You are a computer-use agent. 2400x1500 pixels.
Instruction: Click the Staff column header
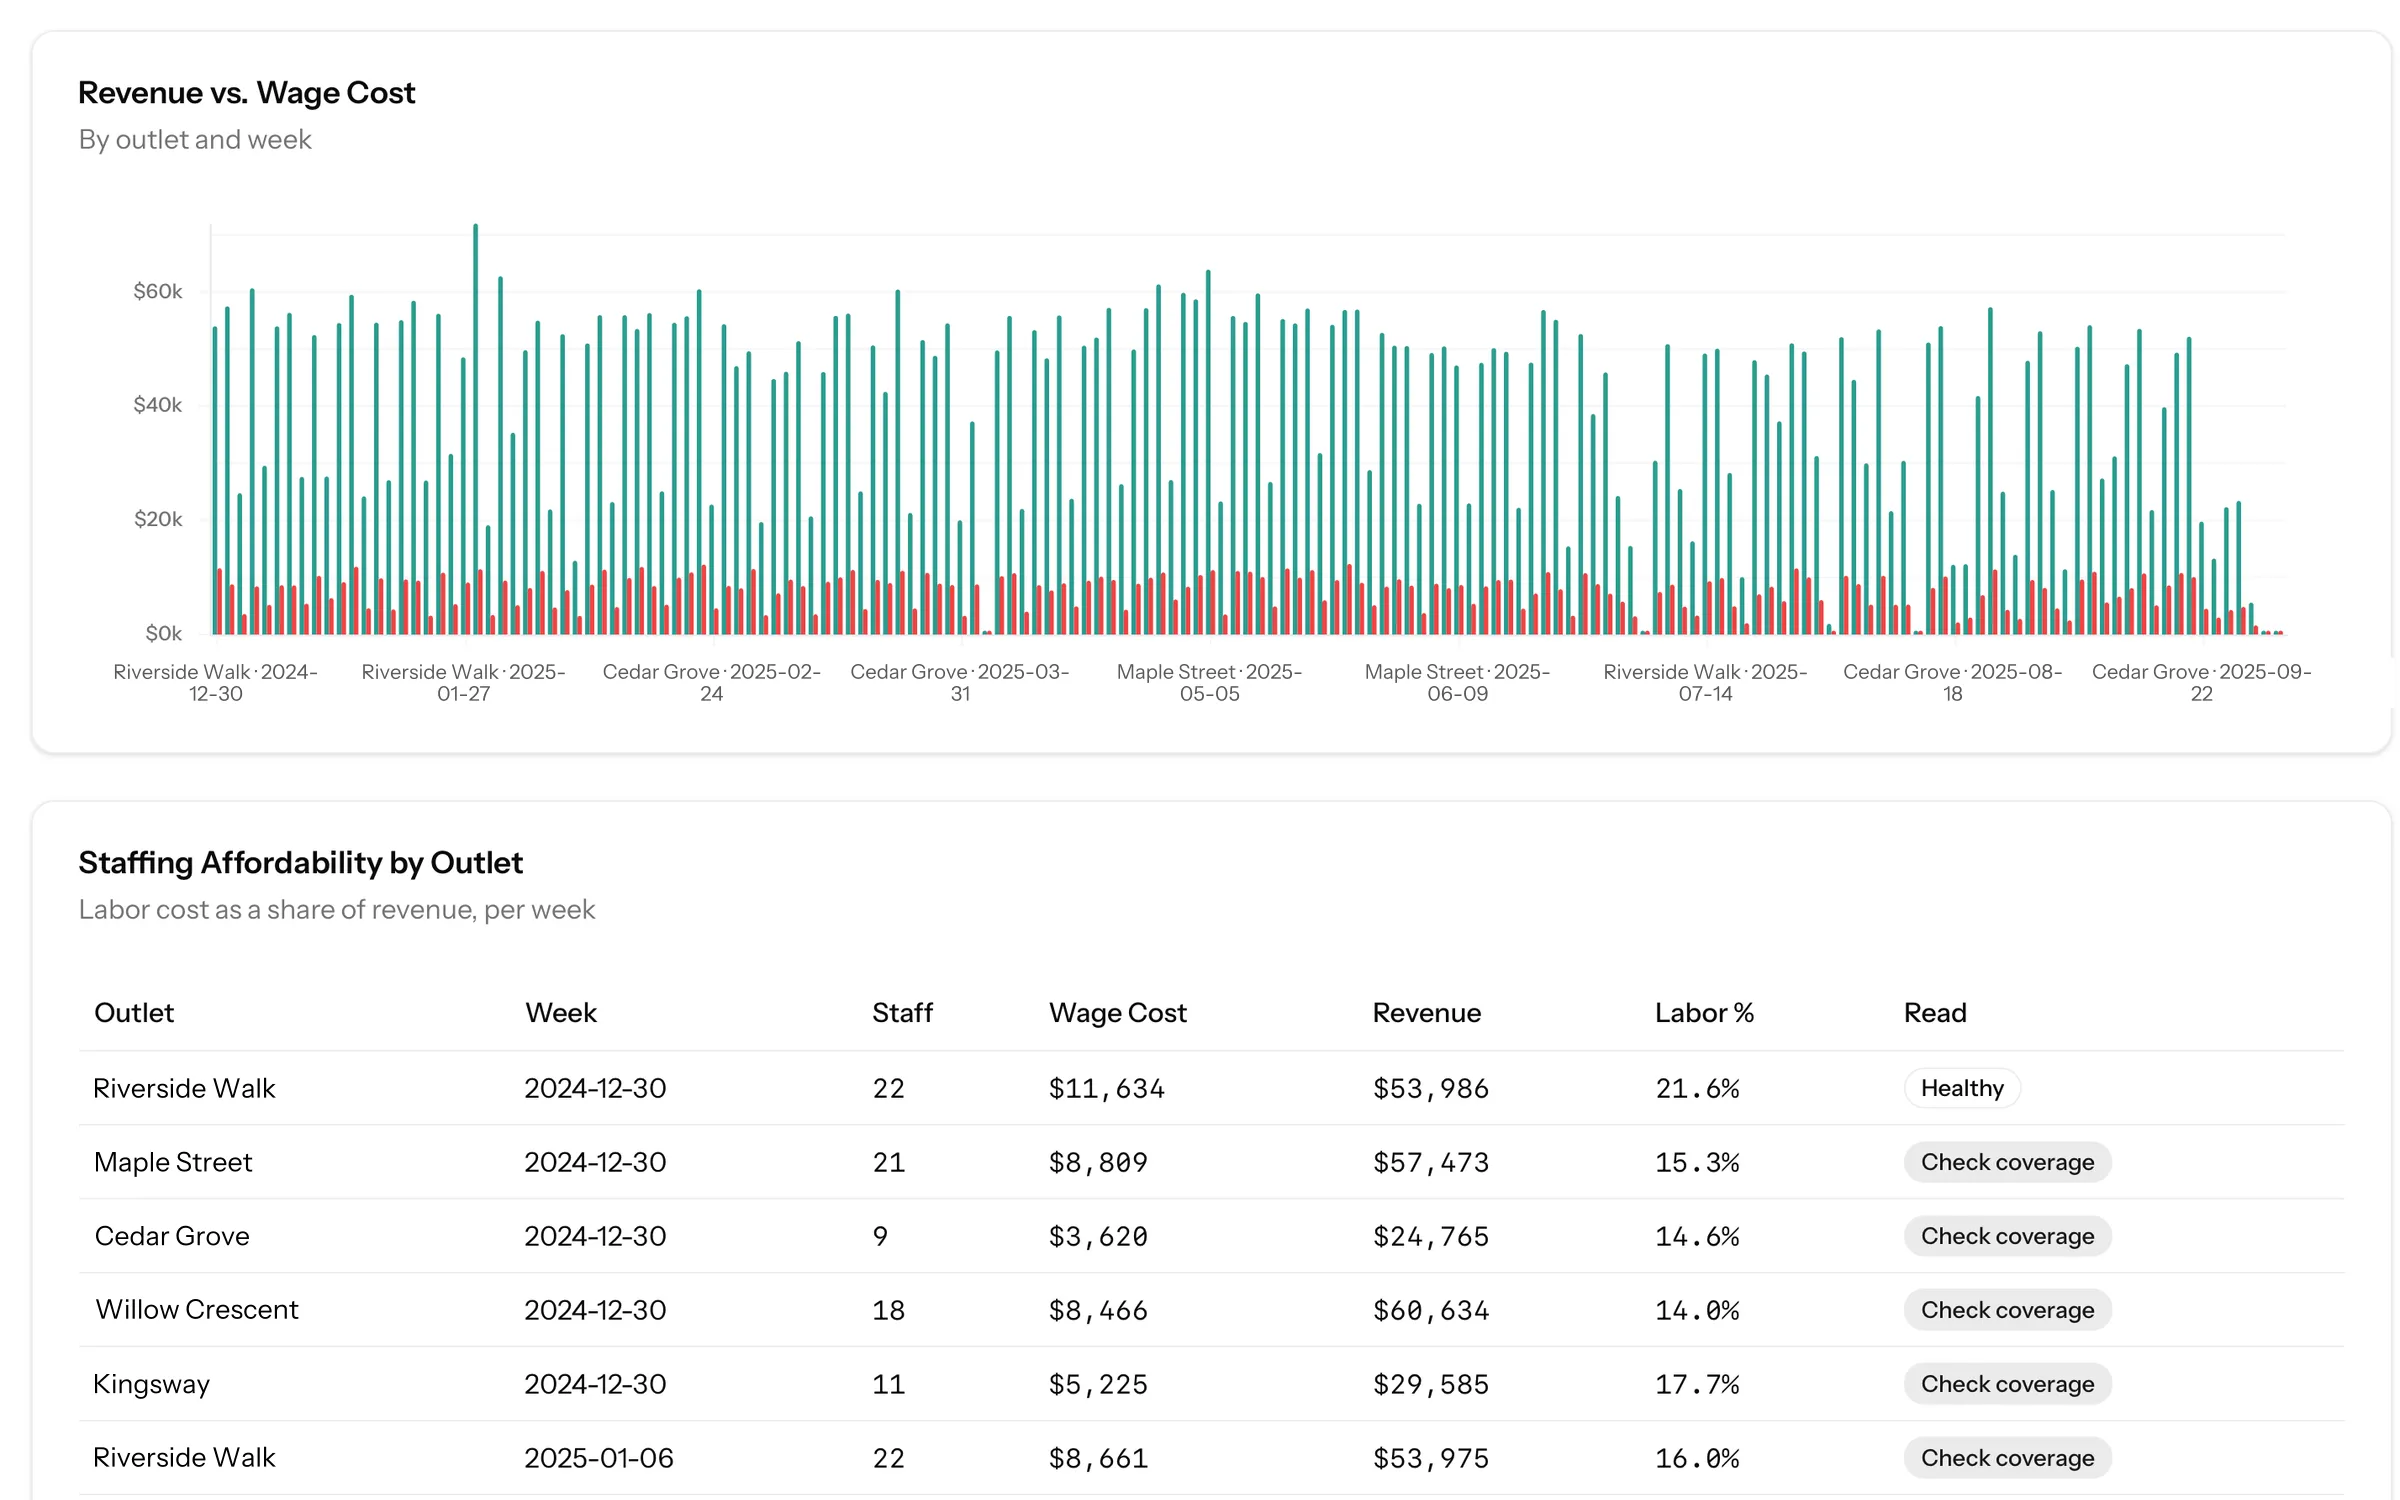coord(902,1012)
